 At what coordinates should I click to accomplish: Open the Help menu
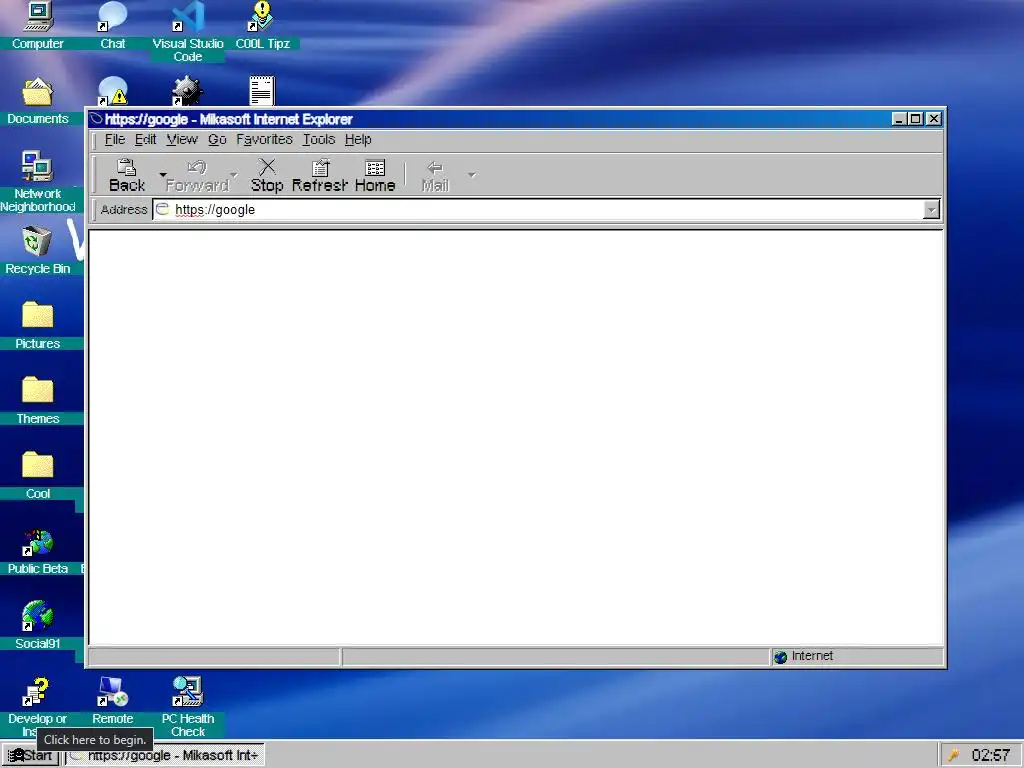(358, 139)
